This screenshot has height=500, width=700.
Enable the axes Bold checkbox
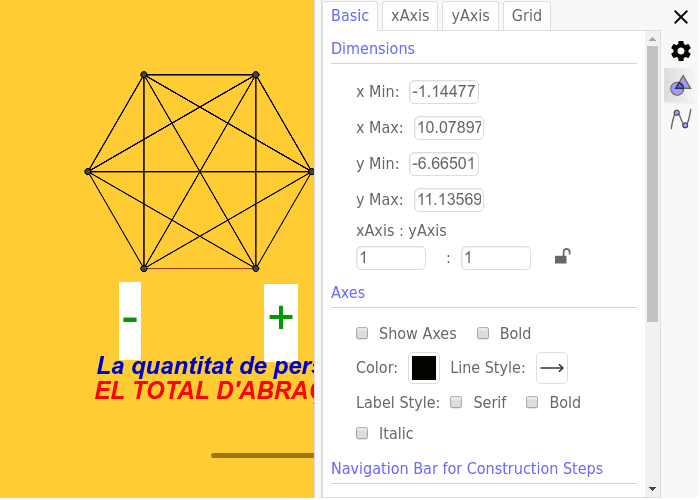(483, 333)
